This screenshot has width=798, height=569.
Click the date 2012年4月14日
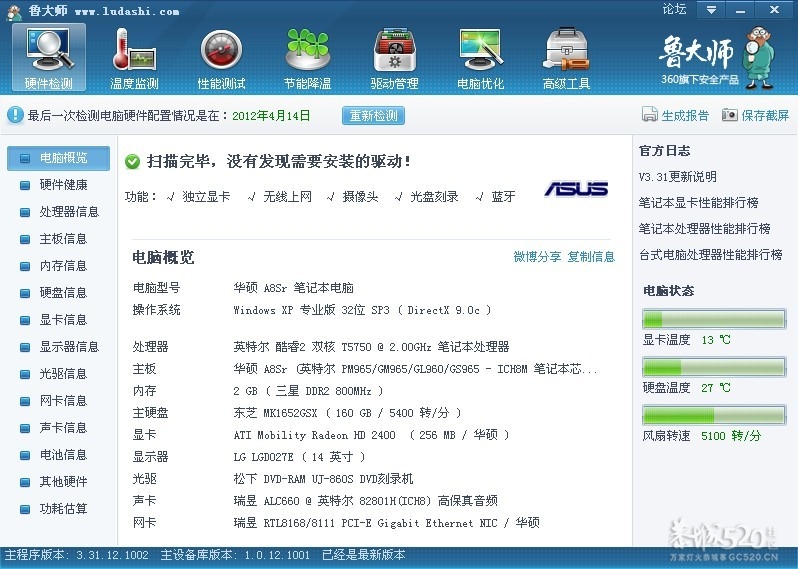point(271,116)
